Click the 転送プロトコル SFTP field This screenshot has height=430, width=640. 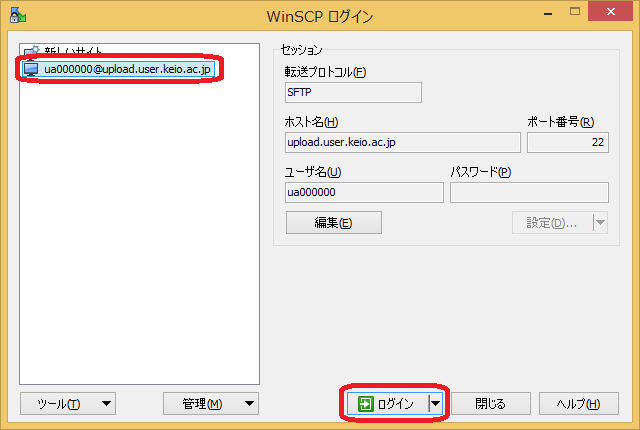pyautogui.click(x=353, y=92)
